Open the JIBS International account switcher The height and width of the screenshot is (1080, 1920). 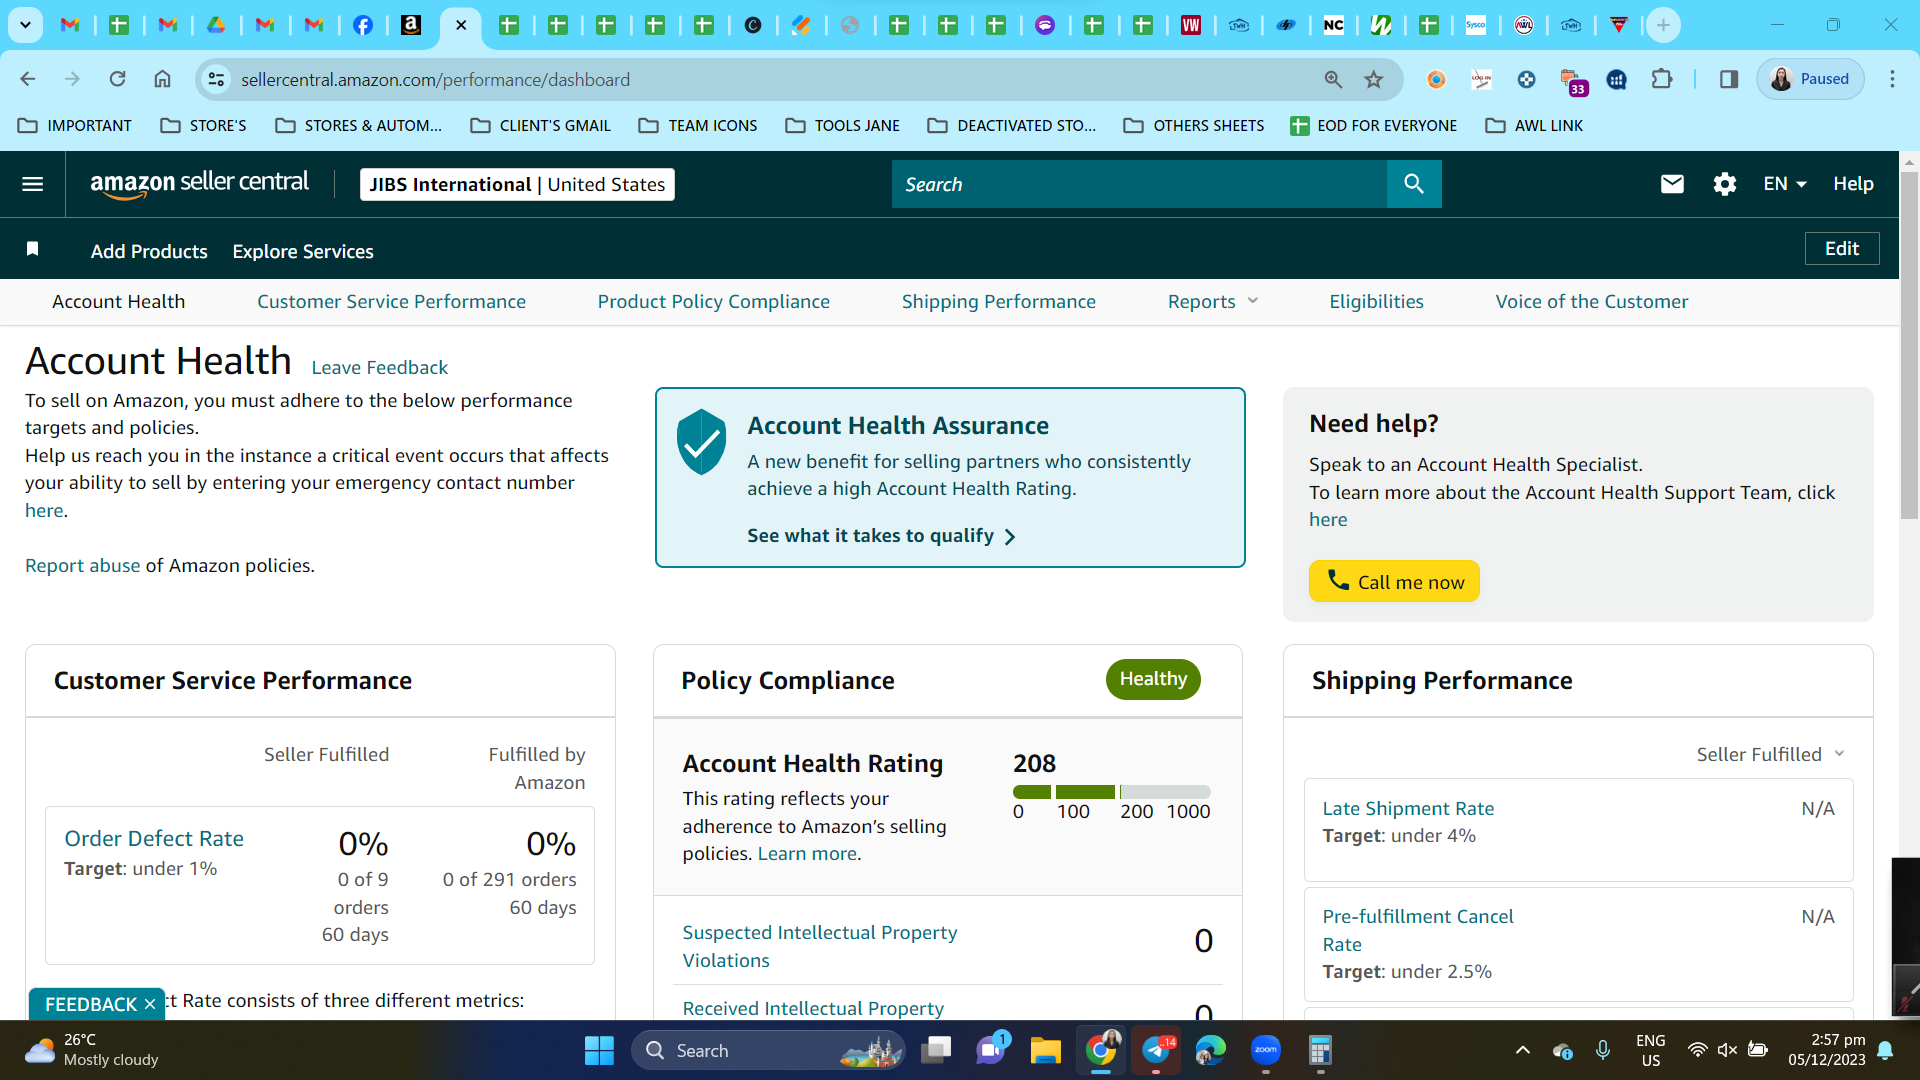pos(517,184)
